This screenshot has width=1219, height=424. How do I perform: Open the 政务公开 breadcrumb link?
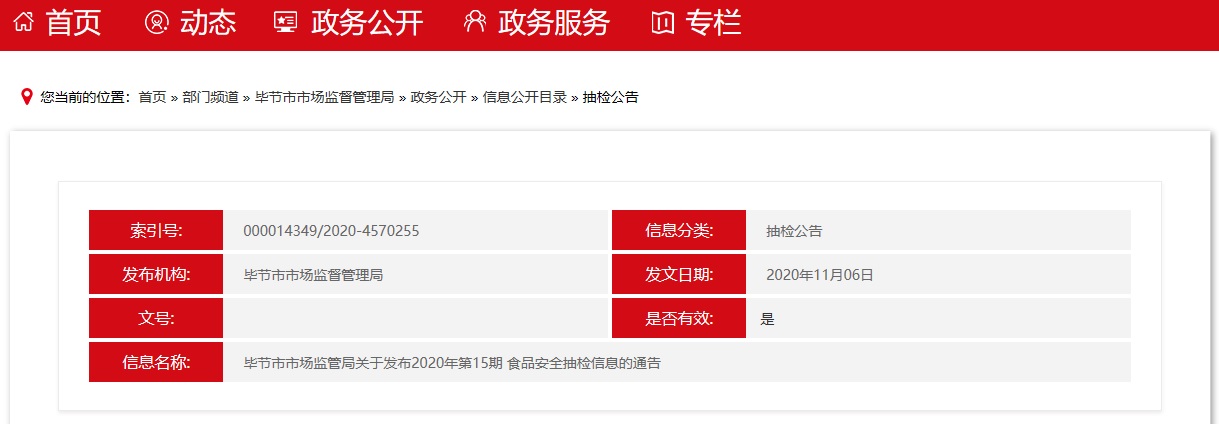pos(438,97)
